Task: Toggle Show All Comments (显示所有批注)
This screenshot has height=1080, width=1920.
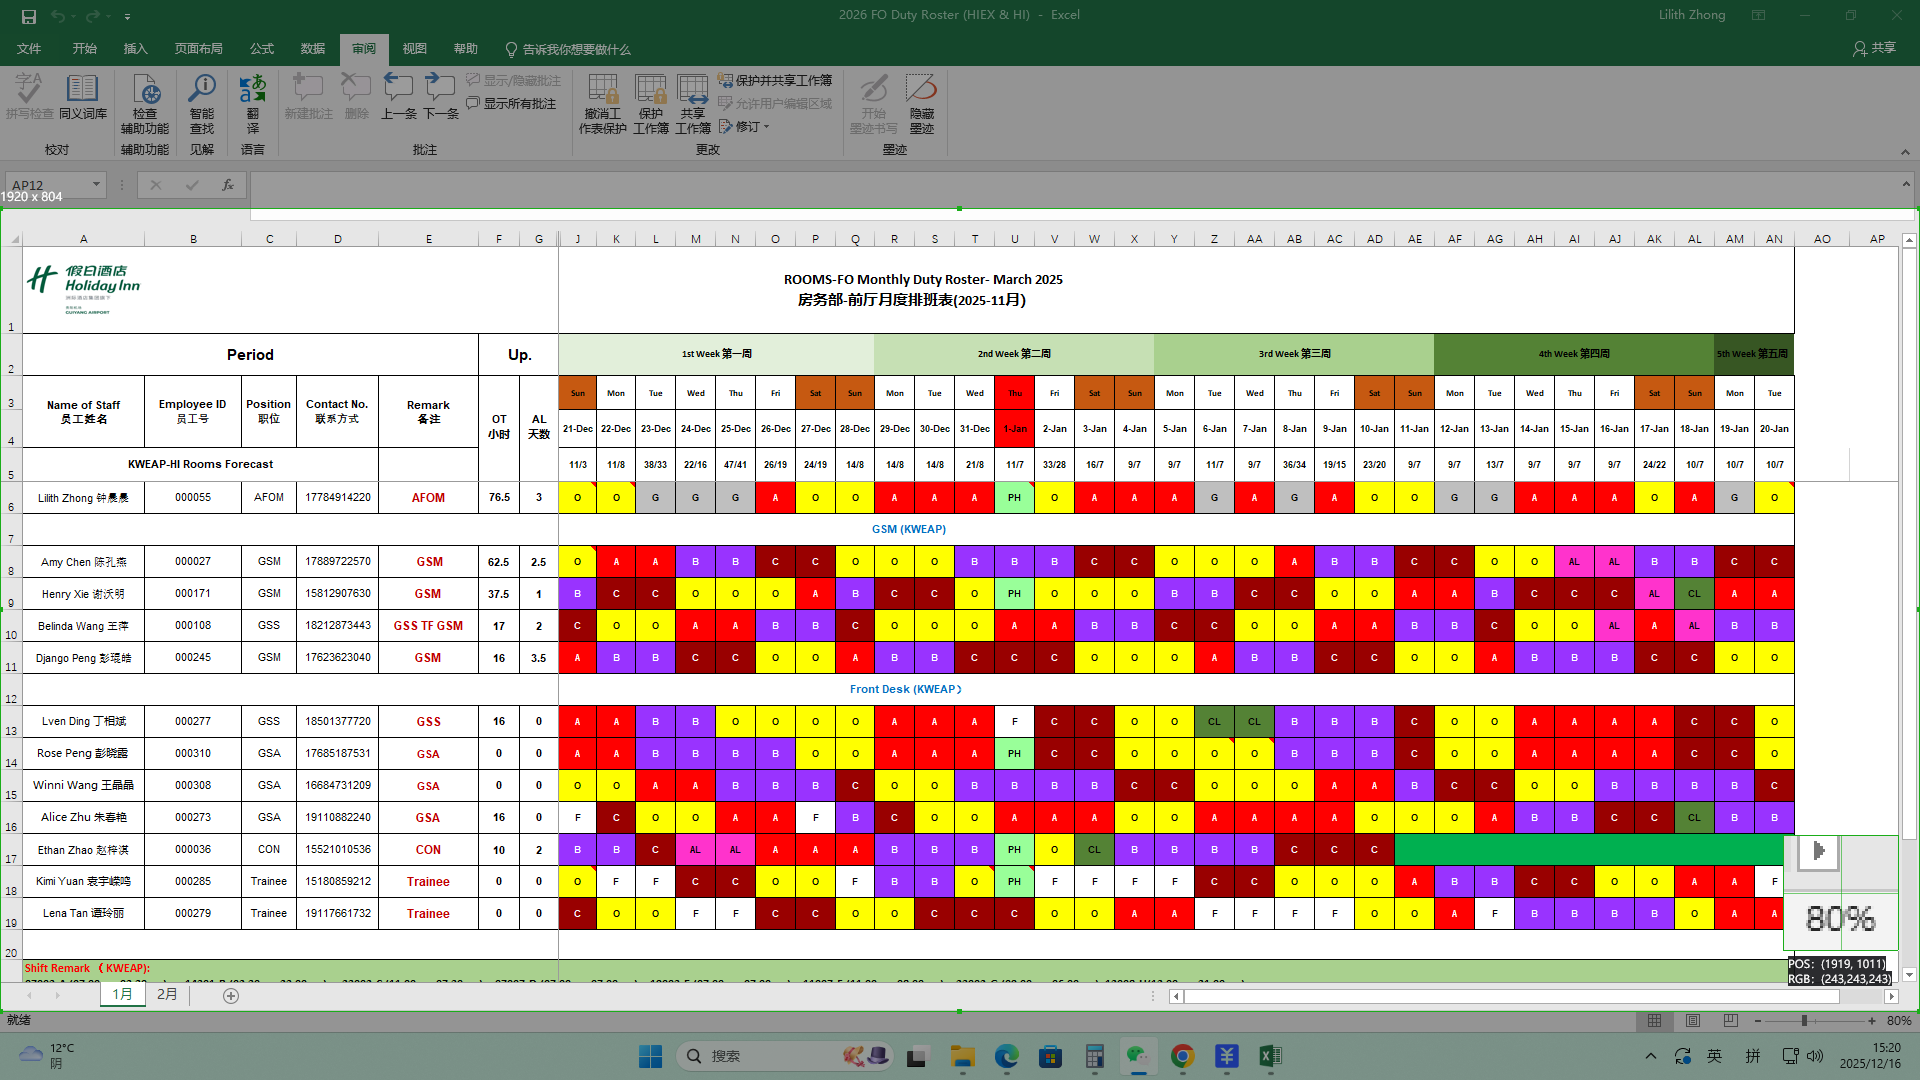Action: coord(511,104)
